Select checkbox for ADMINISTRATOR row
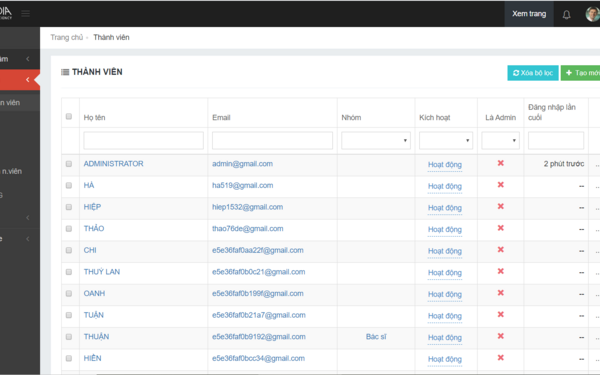The height and width of the screenshot is (375, 600). [x=69, y=164]
